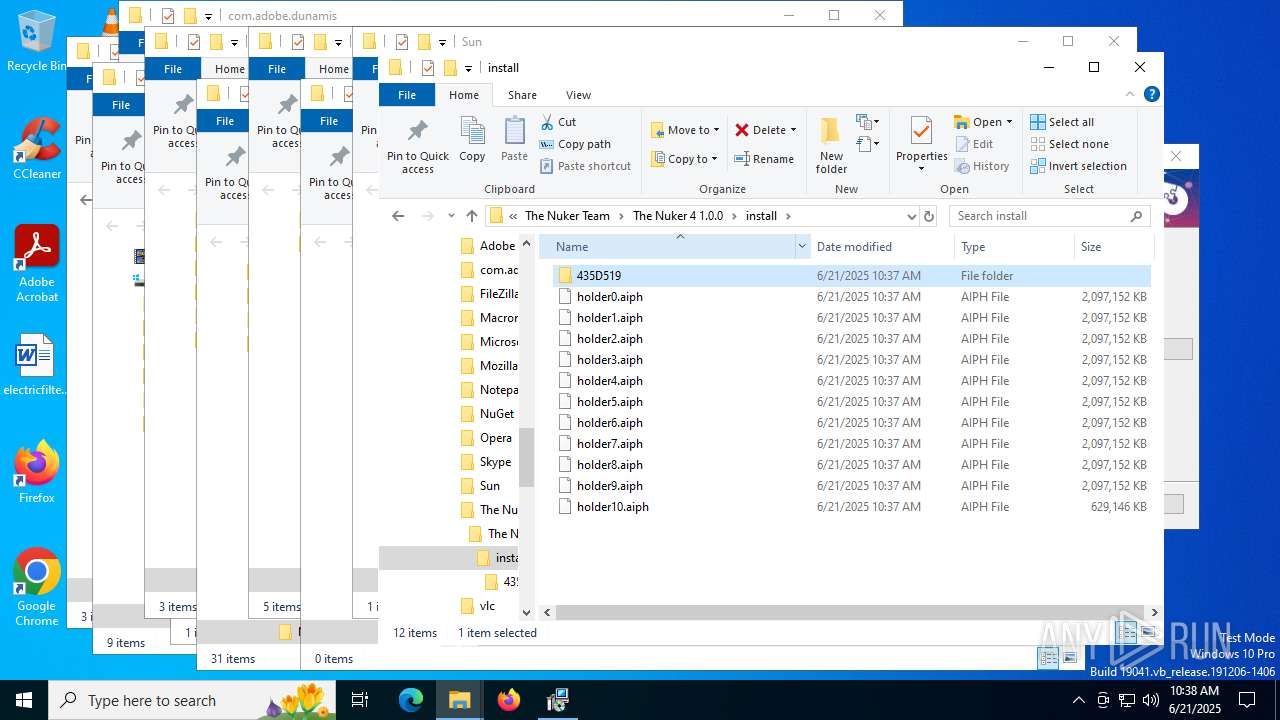Sort by the Name column header

(668, 247)
